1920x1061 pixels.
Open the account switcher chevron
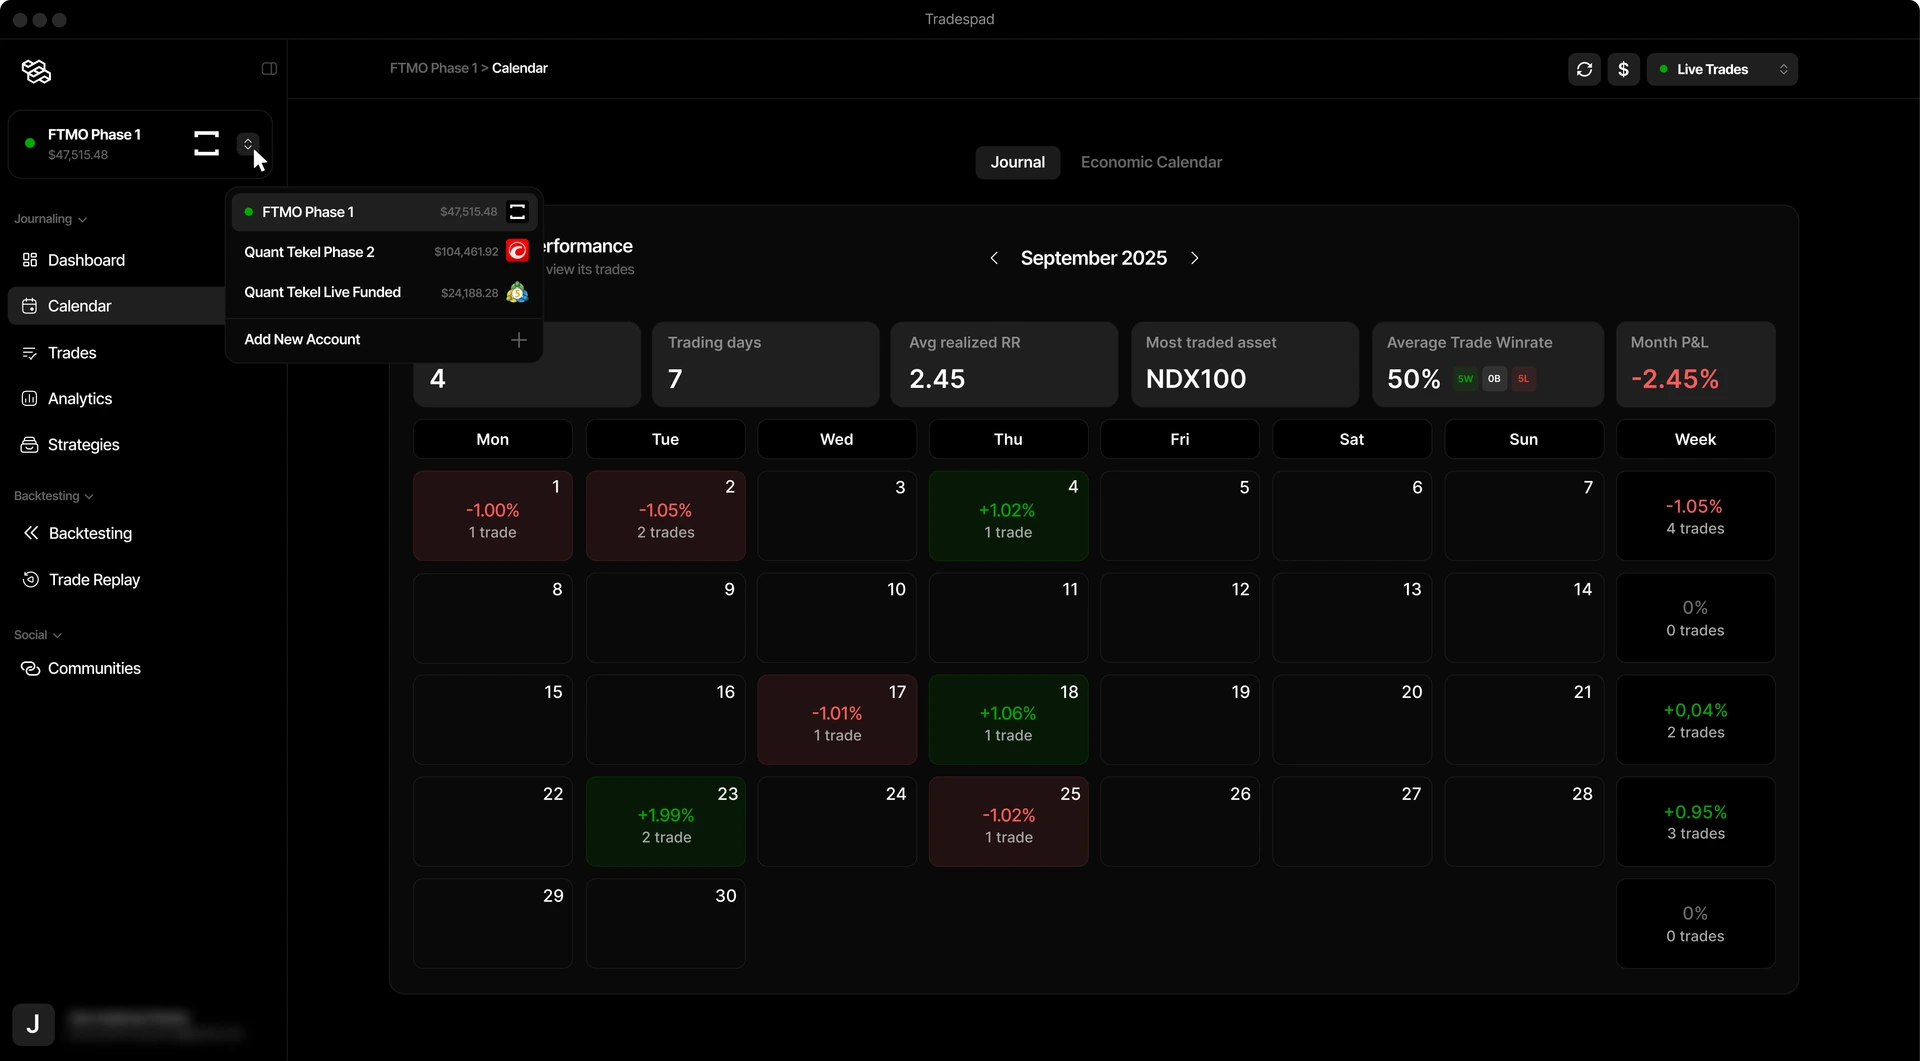coord(248,144)
